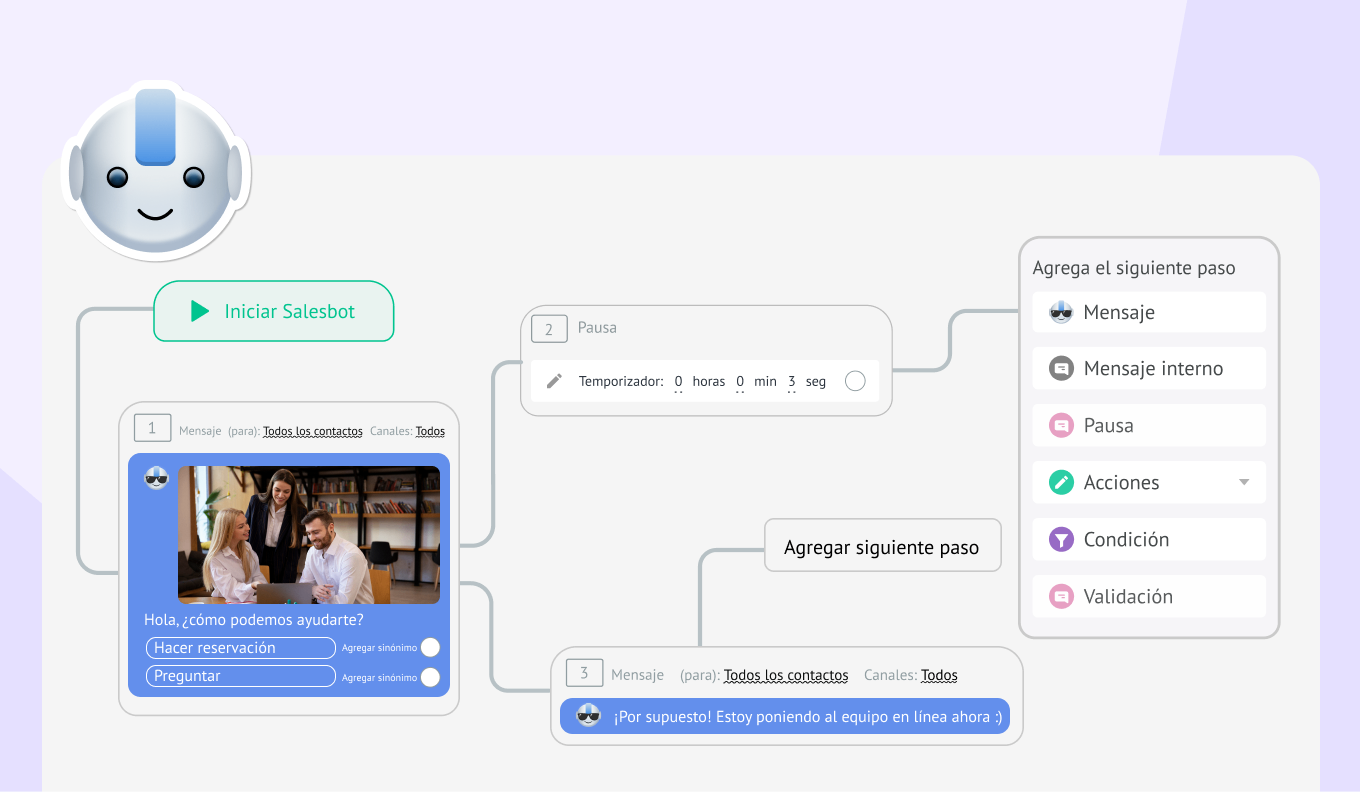Click the green Acciones pencil icon
The width and height of the screenshot is (1360, 792).
click(x=1061, y=483)
